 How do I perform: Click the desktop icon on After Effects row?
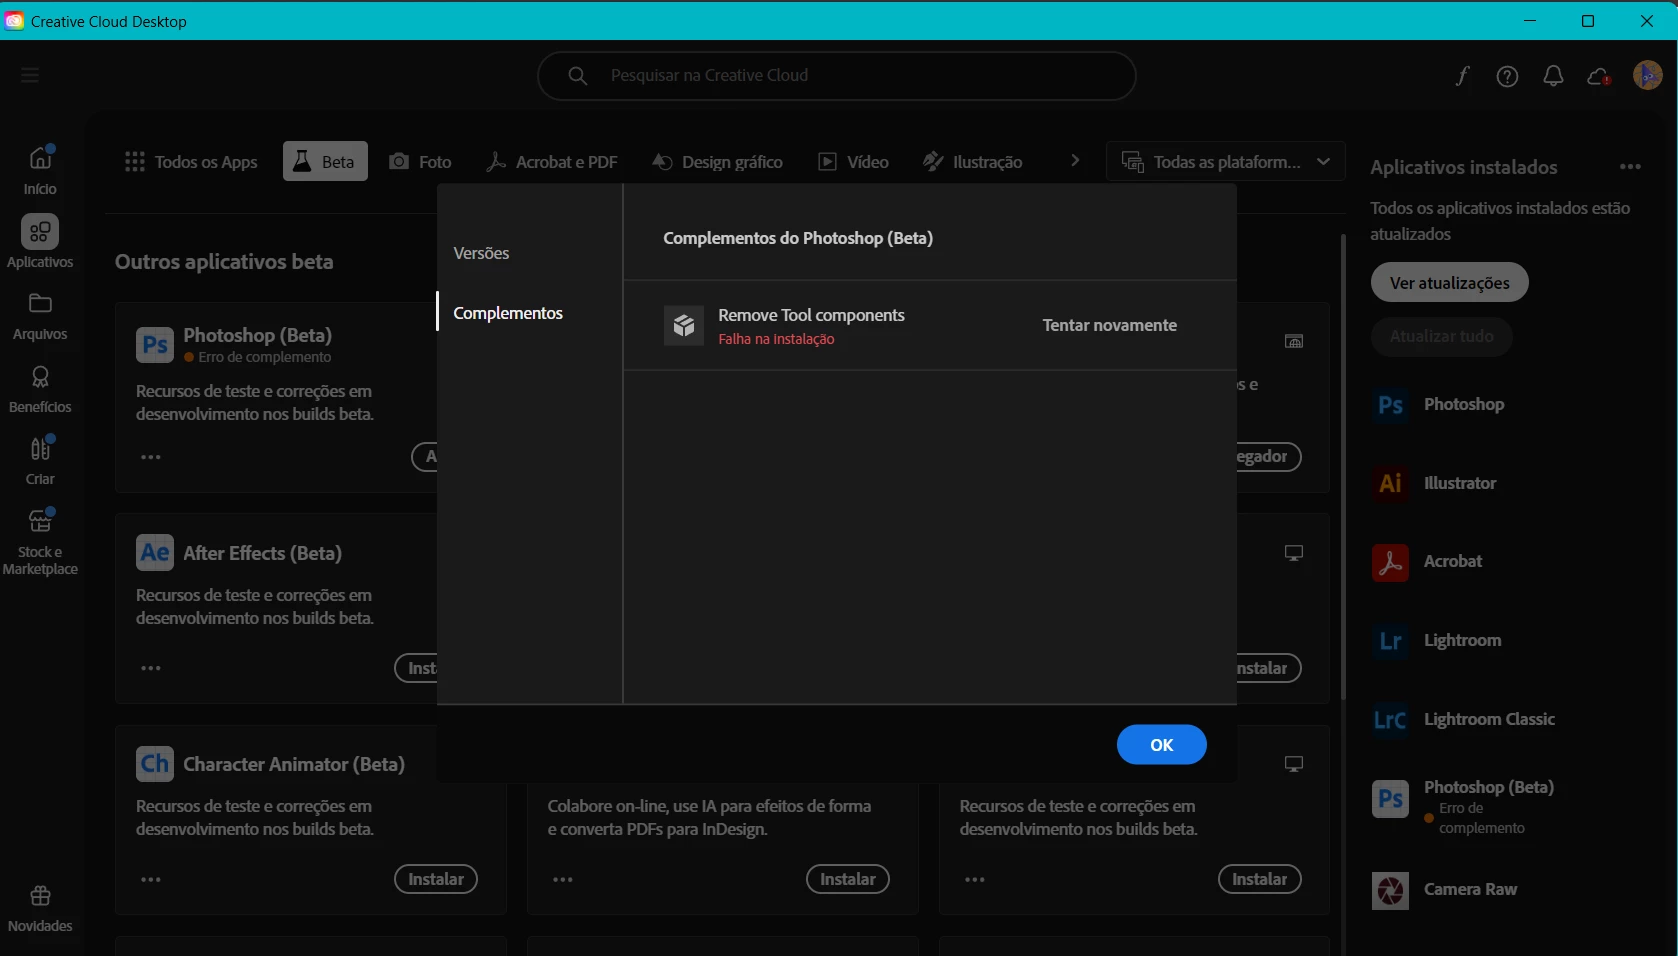1294,553
